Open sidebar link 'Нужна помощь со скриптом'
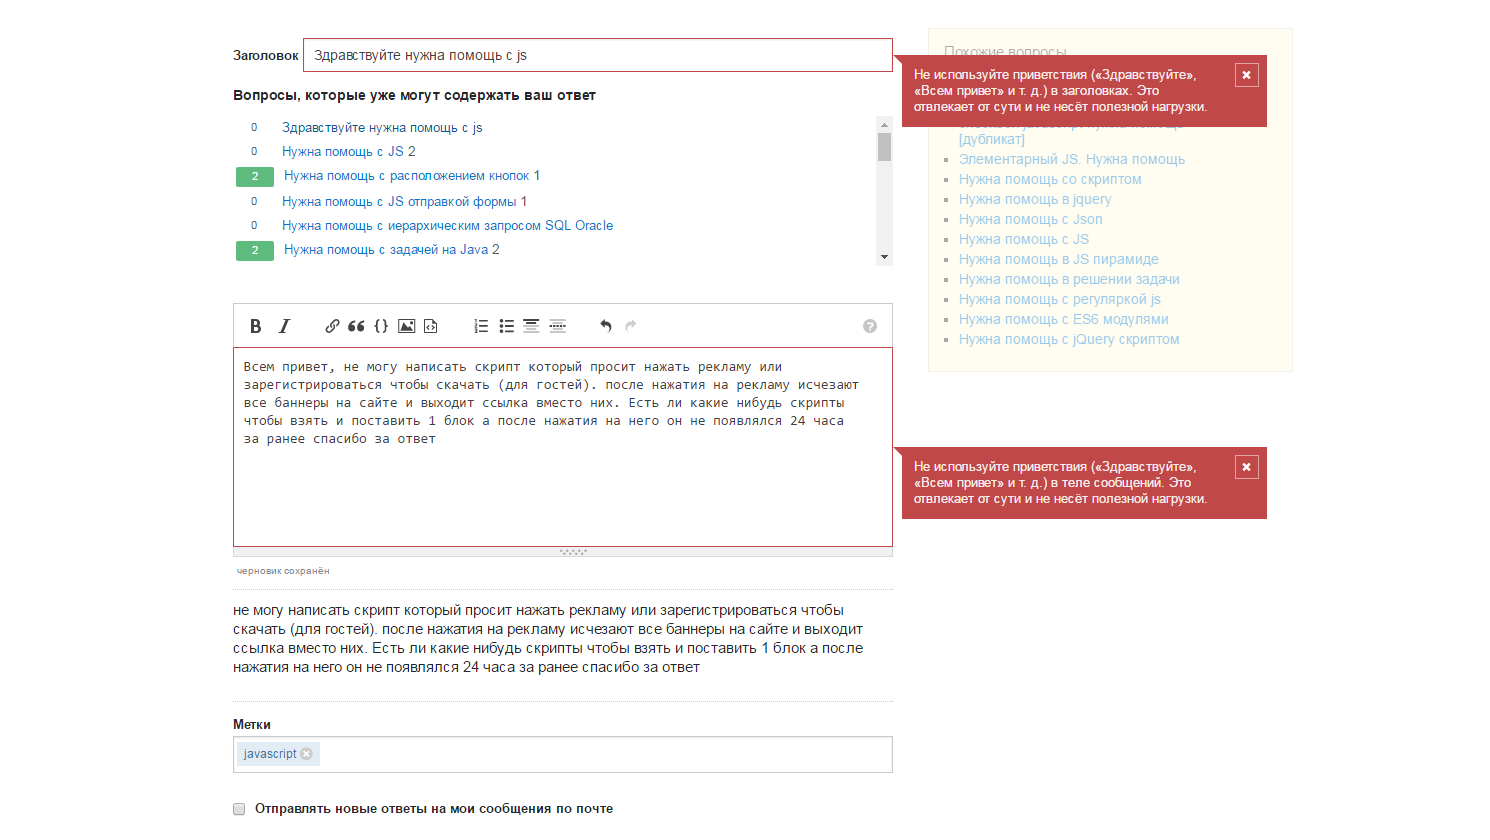Screen dimensions: 1490x840 coord(1050,180)
